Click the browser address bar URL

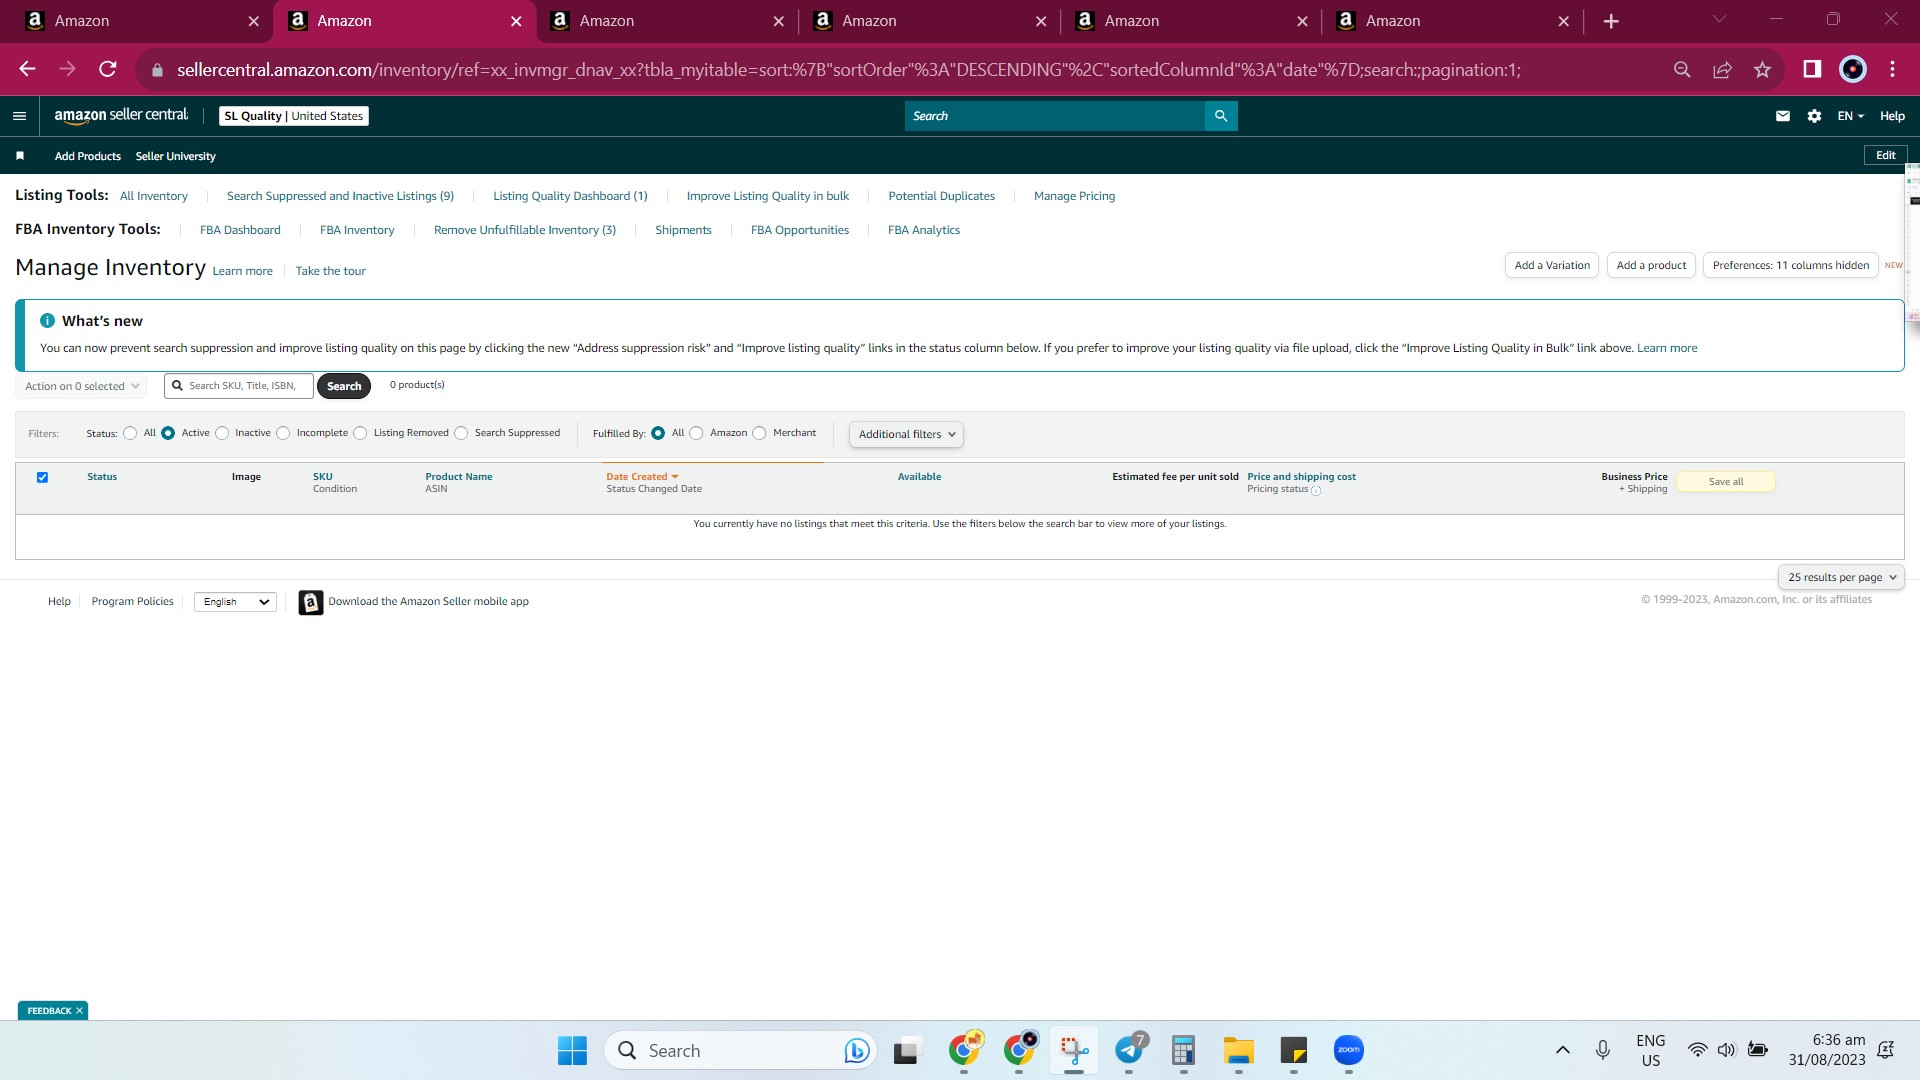coord(848,70)
